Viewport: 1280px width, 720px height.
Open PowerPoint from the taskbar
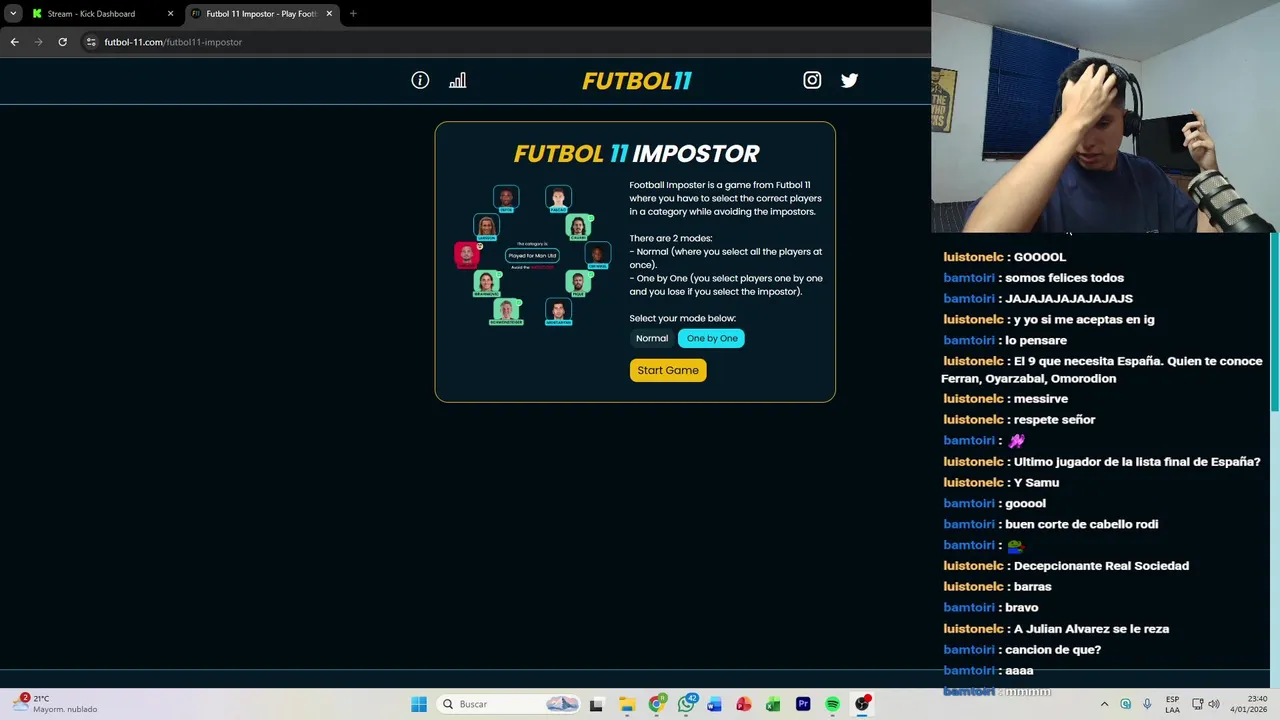click(x=744, y=704)
